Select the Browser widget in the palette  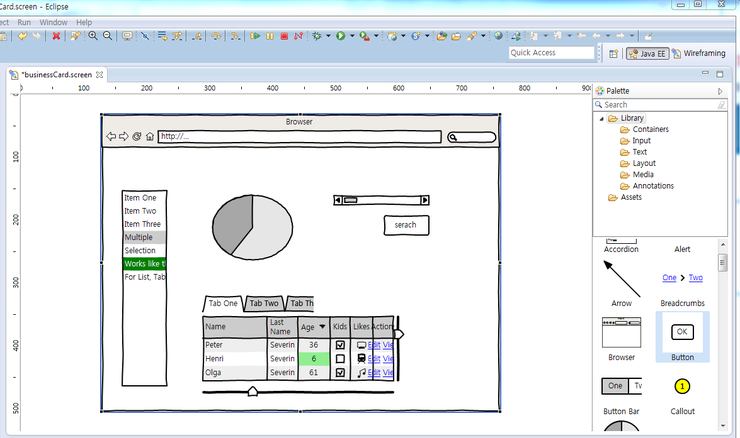[x=622, y=339]
